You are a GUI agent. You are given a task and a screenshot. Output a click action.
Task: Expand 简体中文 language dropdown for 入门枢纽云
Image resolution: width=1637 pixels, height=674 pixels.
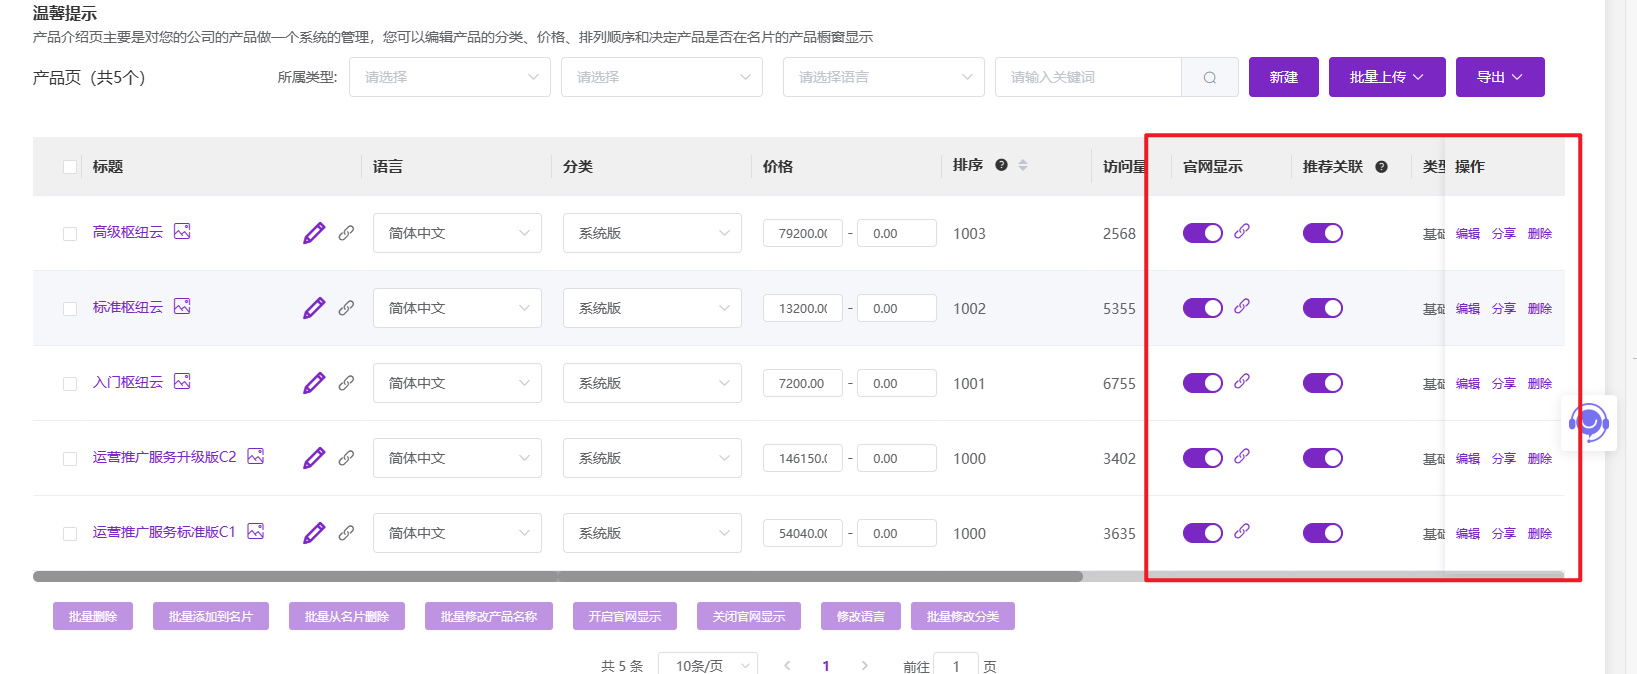coord(457,383)
